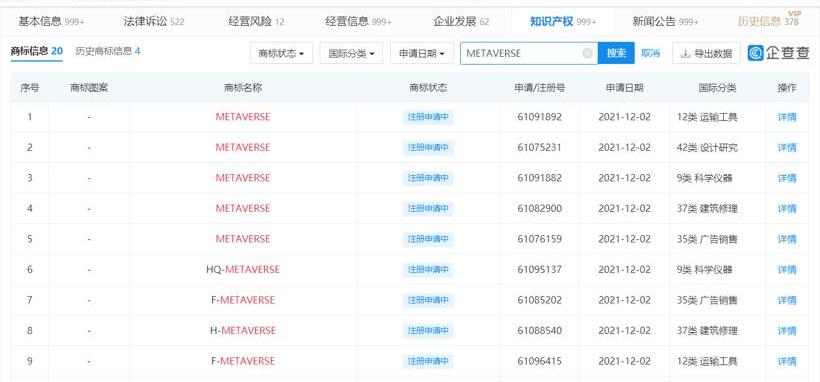
Task: Open 详情 for trademark 61076159
Action: point(787,239)
